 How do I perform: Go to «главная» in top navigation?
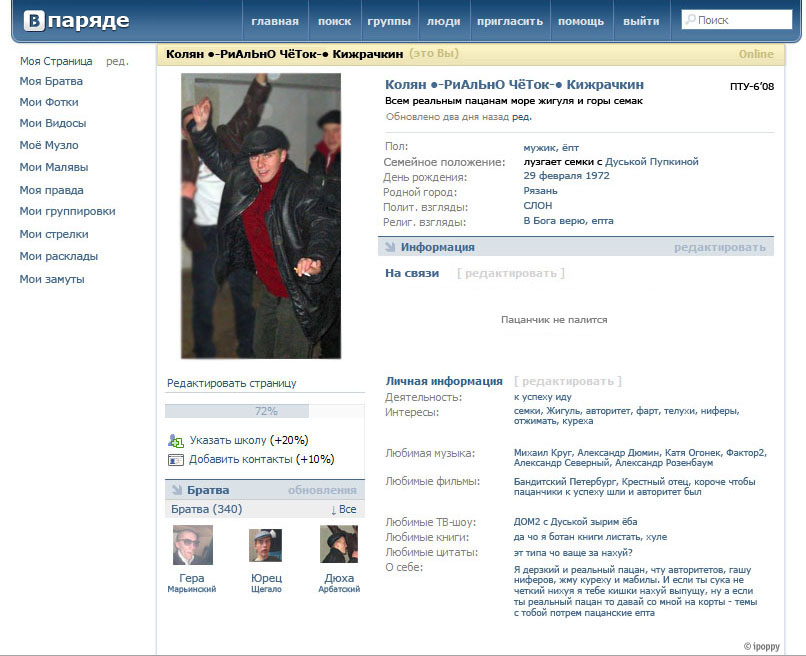tap(275, 21)
